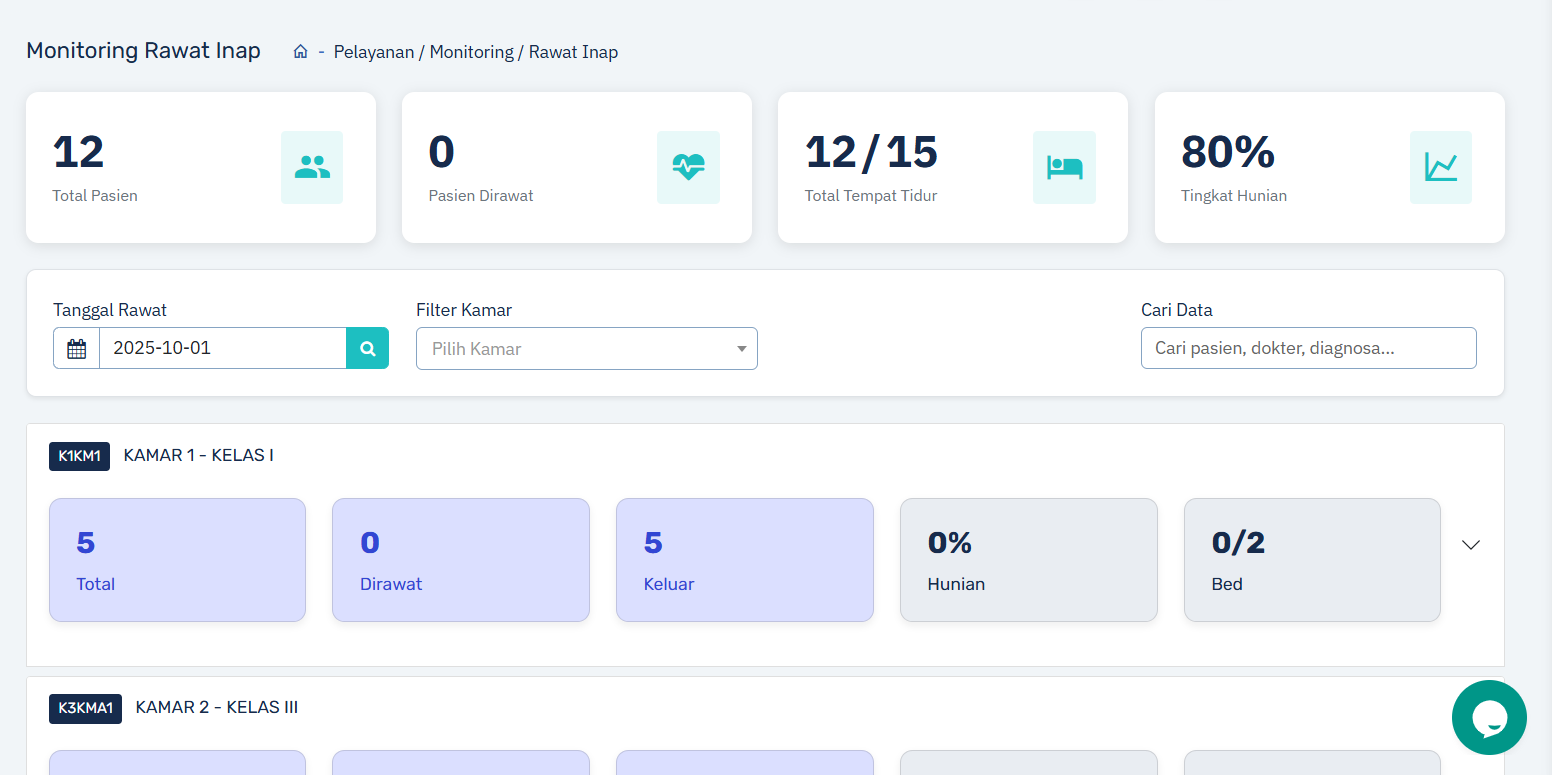Click the Dirawat card in Kamar 1
The width and height of the screenshot is (1552, 775).
pyautogui.click(x=460, y=560)
